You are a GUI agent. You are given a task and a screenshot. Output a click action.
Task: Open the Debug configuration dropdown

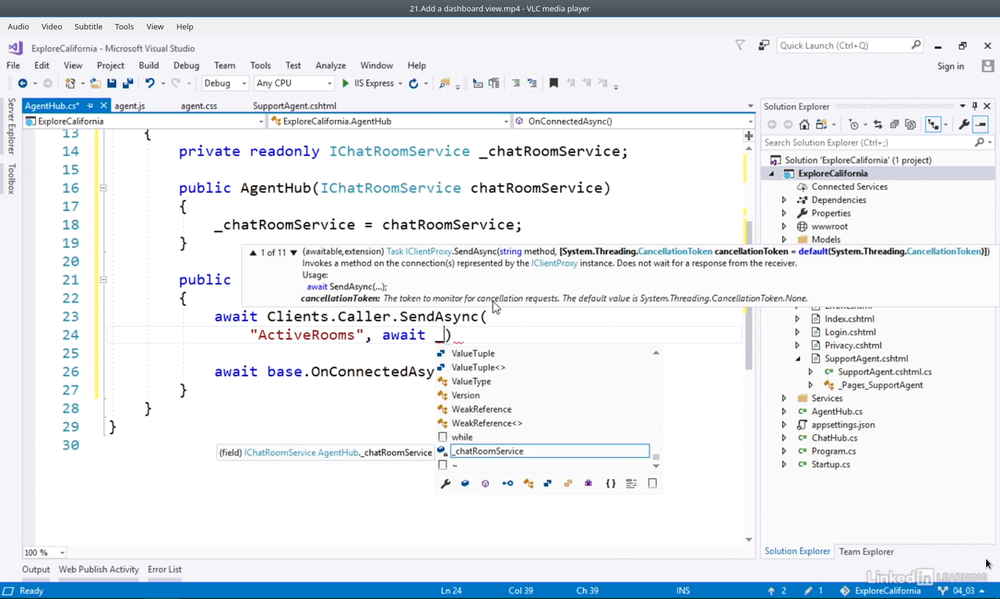pos(224,84)
